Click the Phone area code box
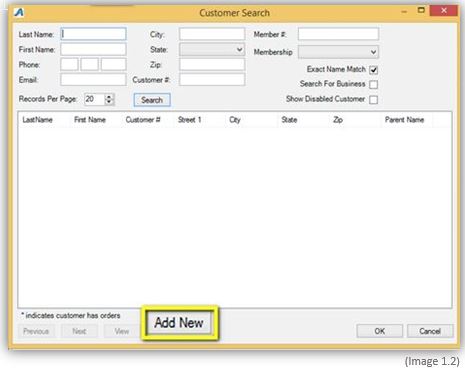465x369 pixels. coord(69,64)
